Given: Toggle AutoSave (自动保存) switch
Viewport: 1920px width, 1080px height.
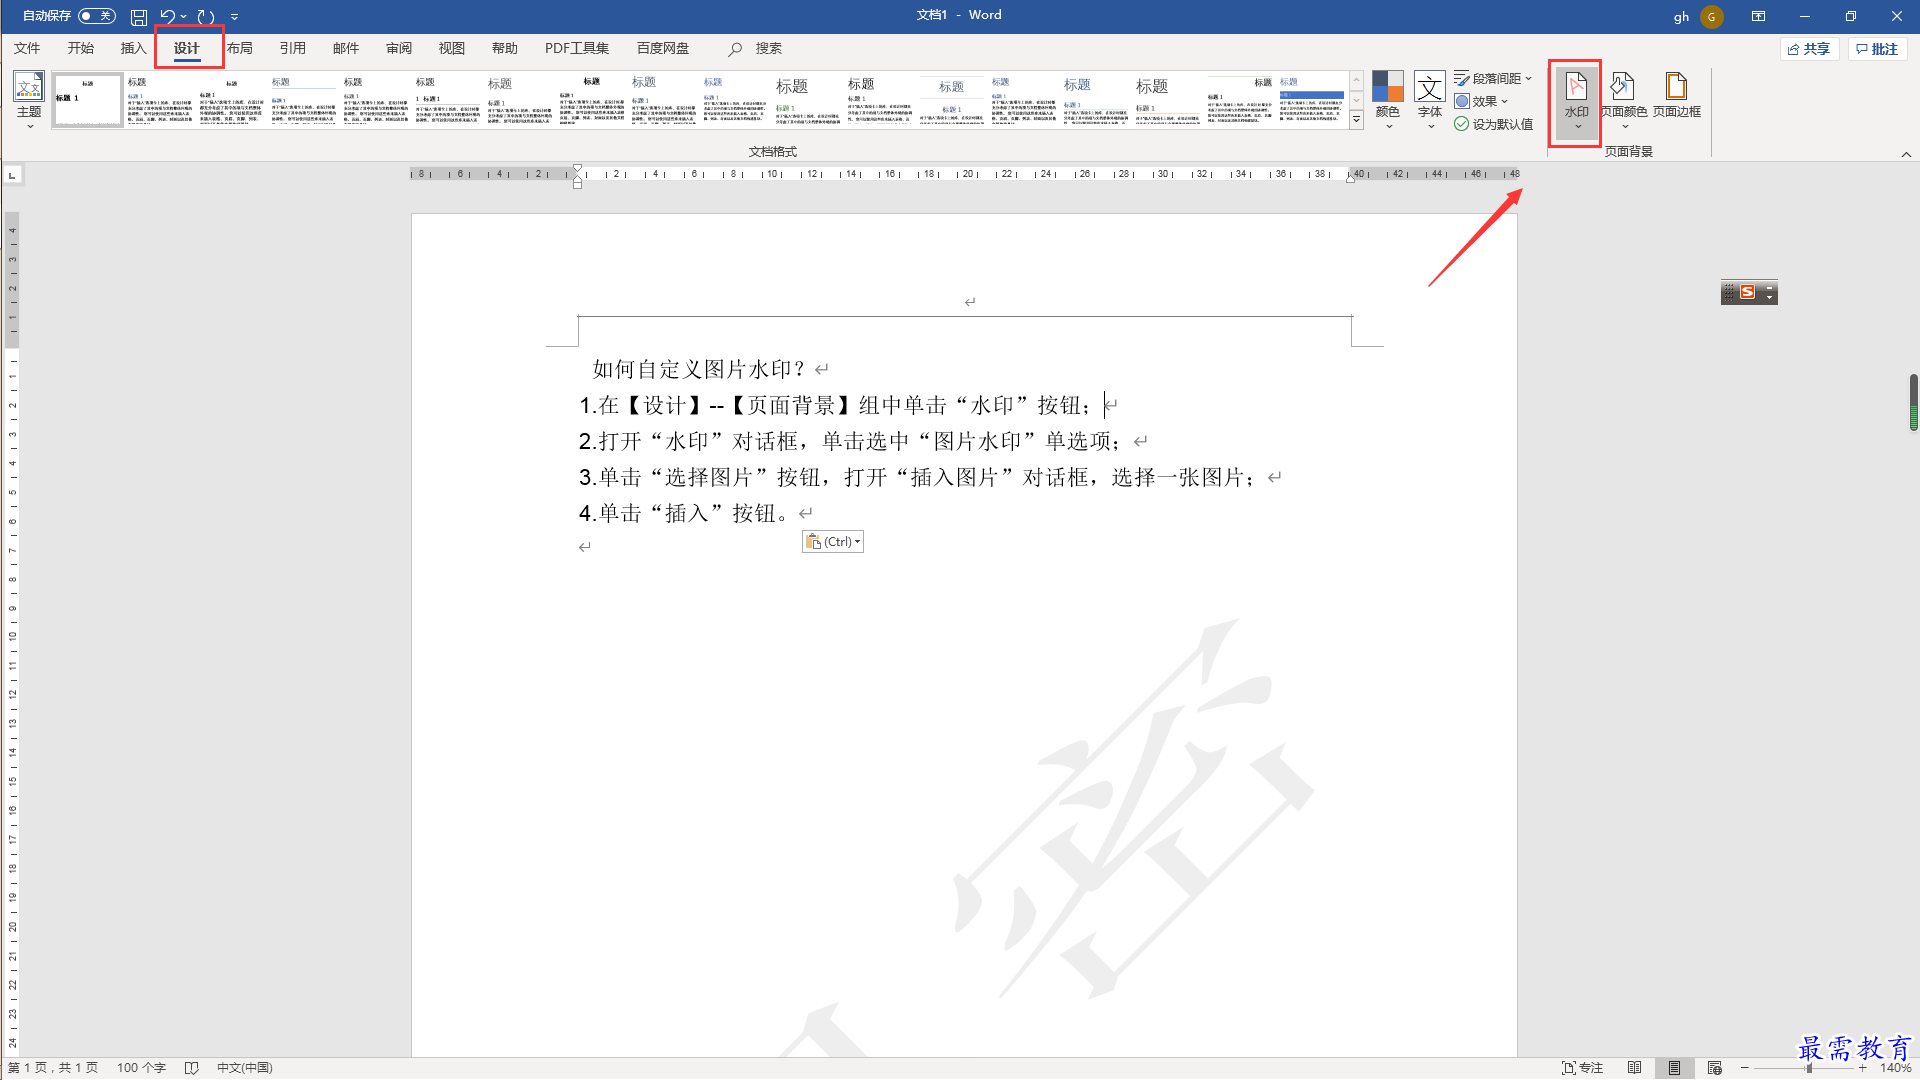Looking at the screenshot, I should (97, 16).
